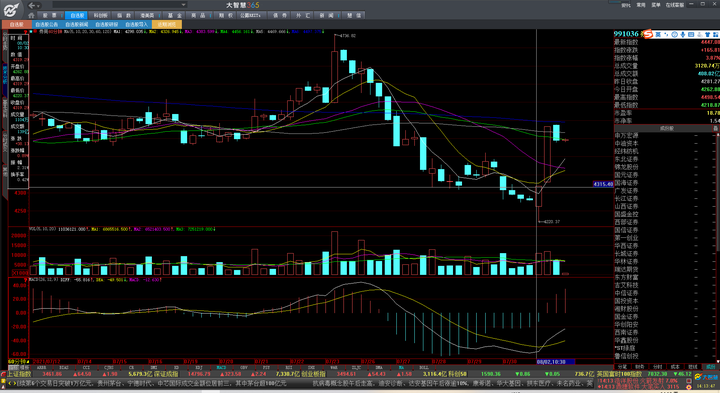Open the 期权 main tab
720x393 pixels.
coord(225,15)
